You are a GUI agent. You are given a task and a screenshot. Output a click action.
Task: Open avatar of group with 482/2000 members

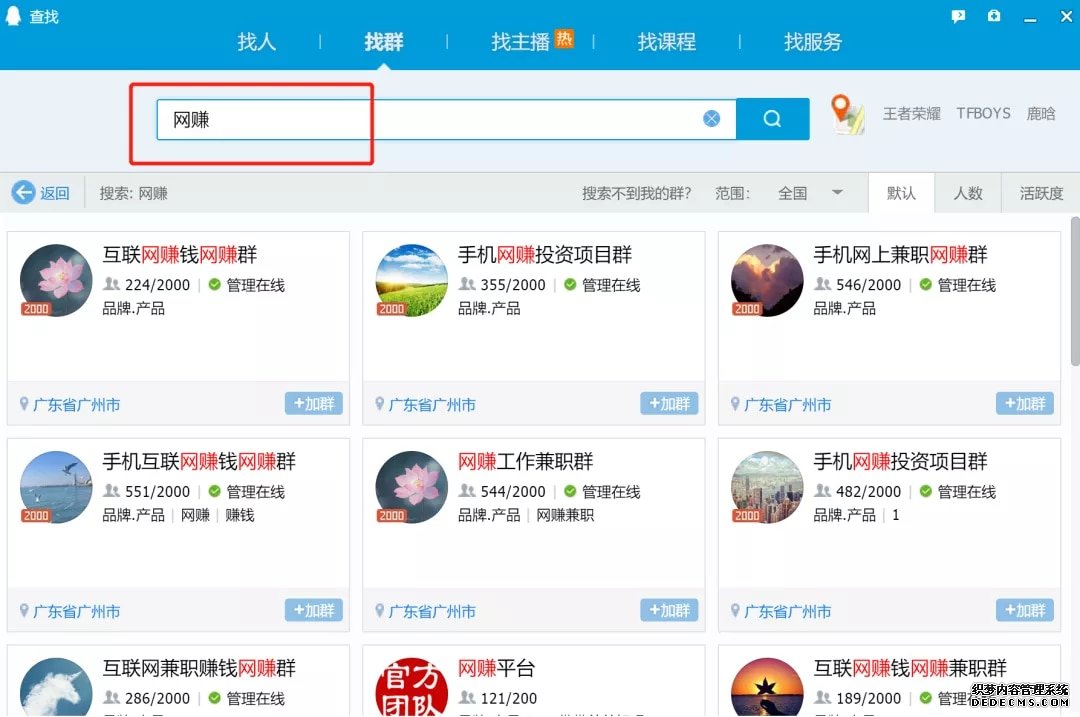767,487
